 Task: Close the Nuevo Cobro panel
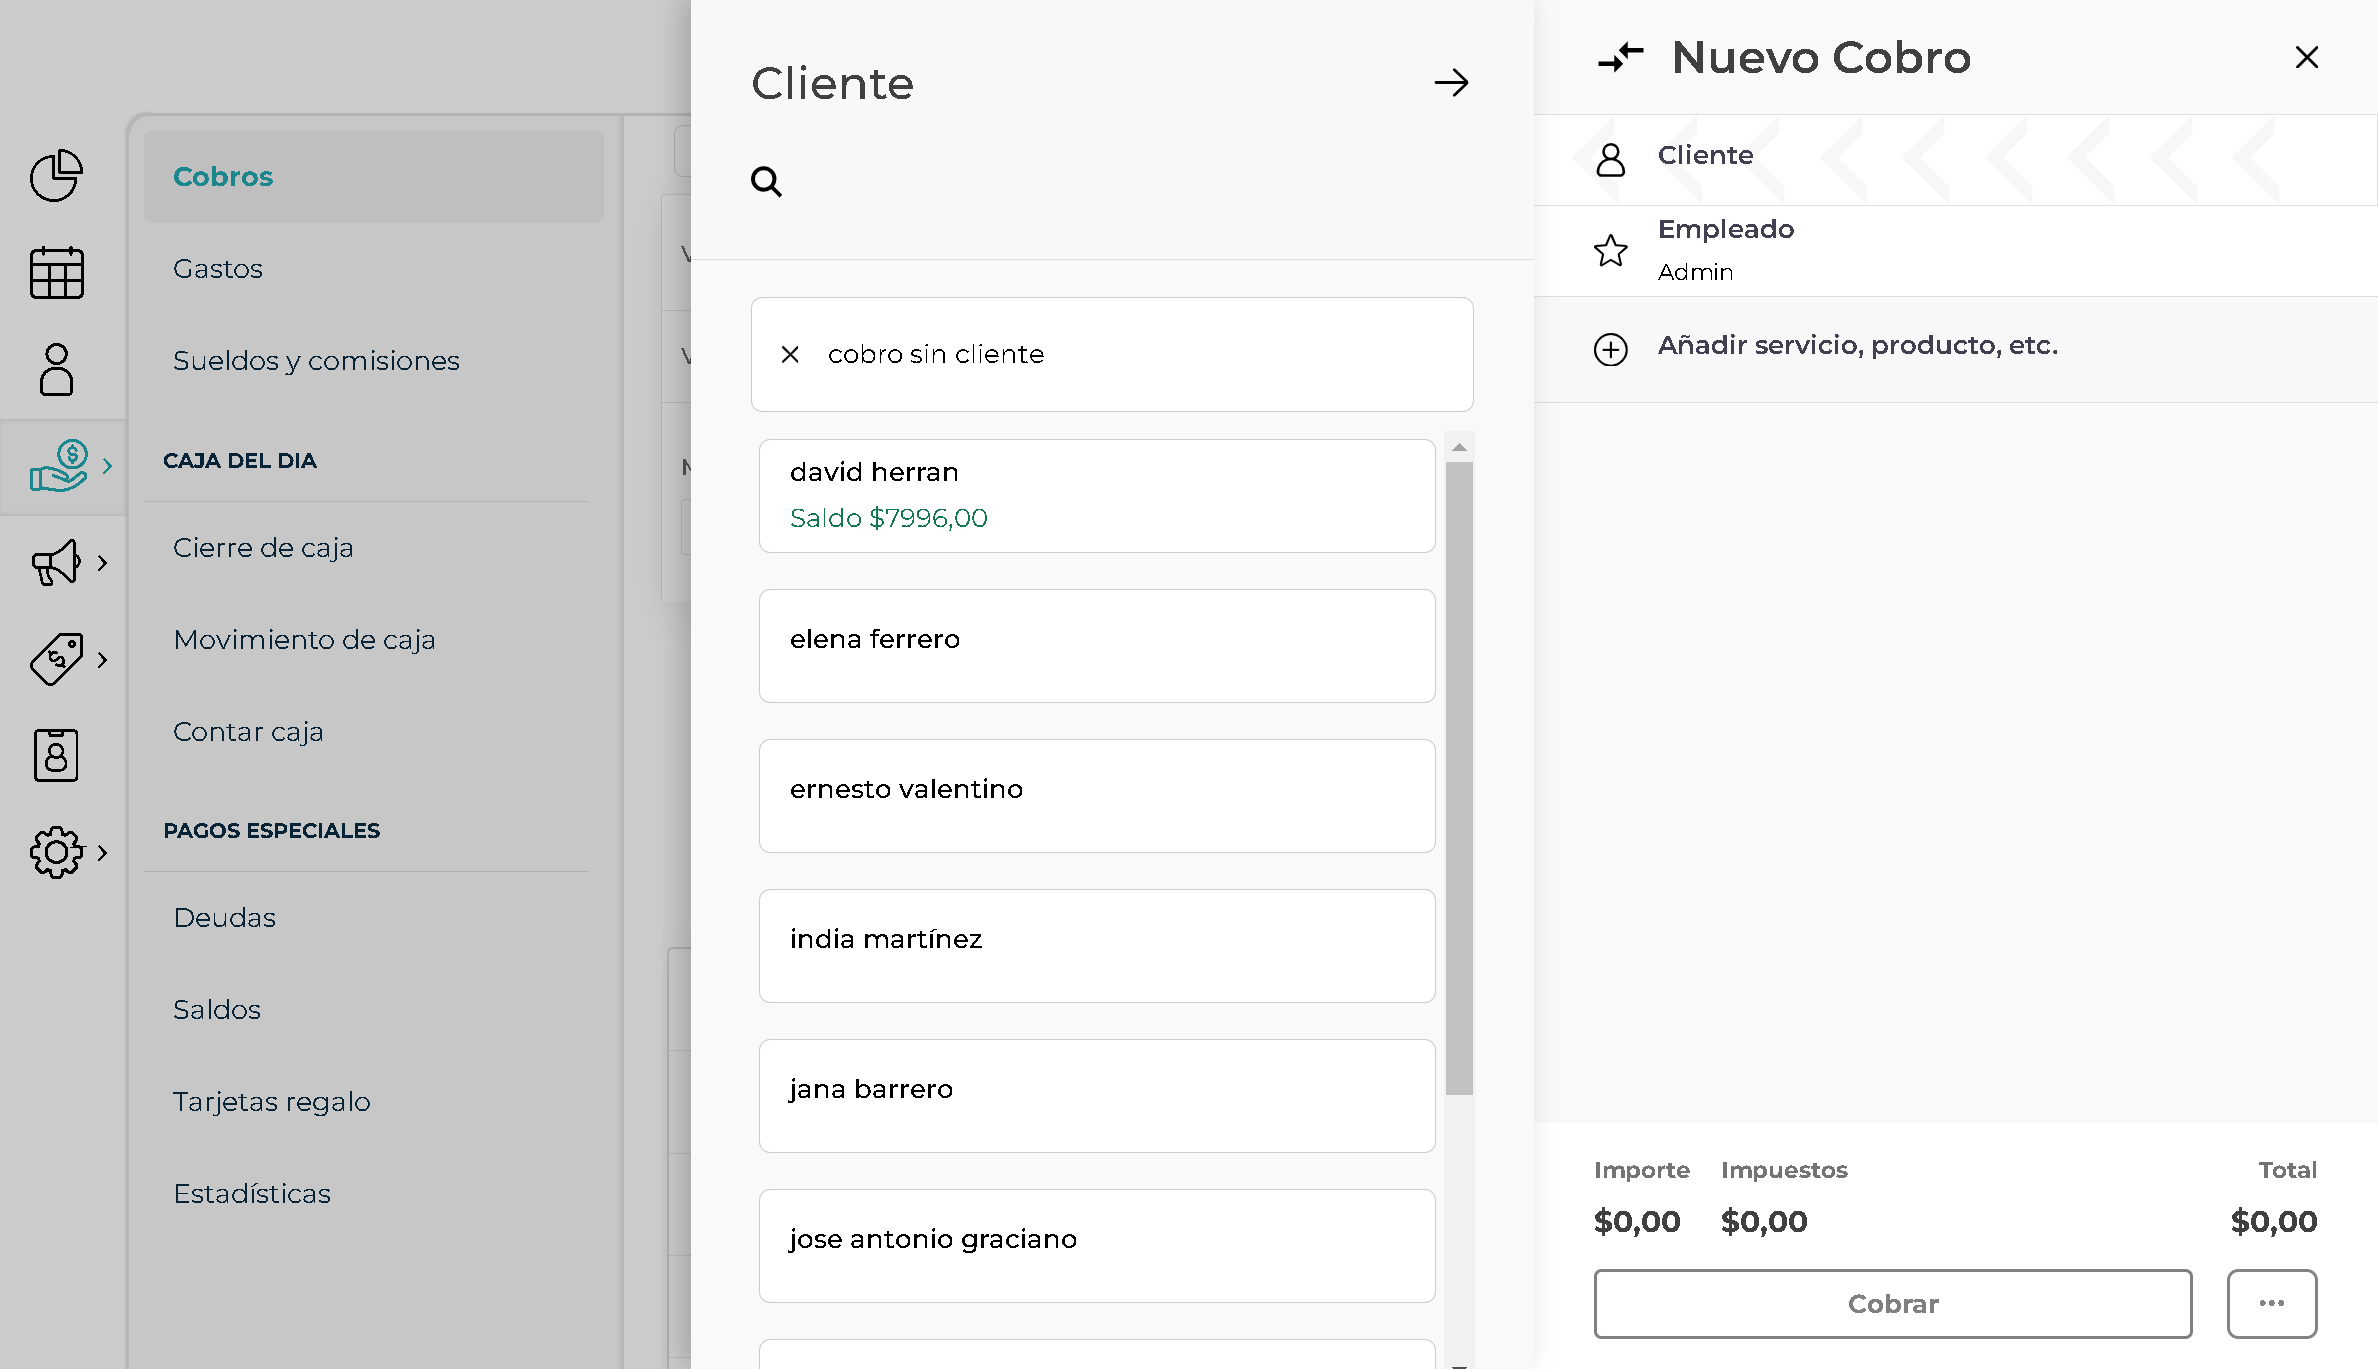point(2307,58)
